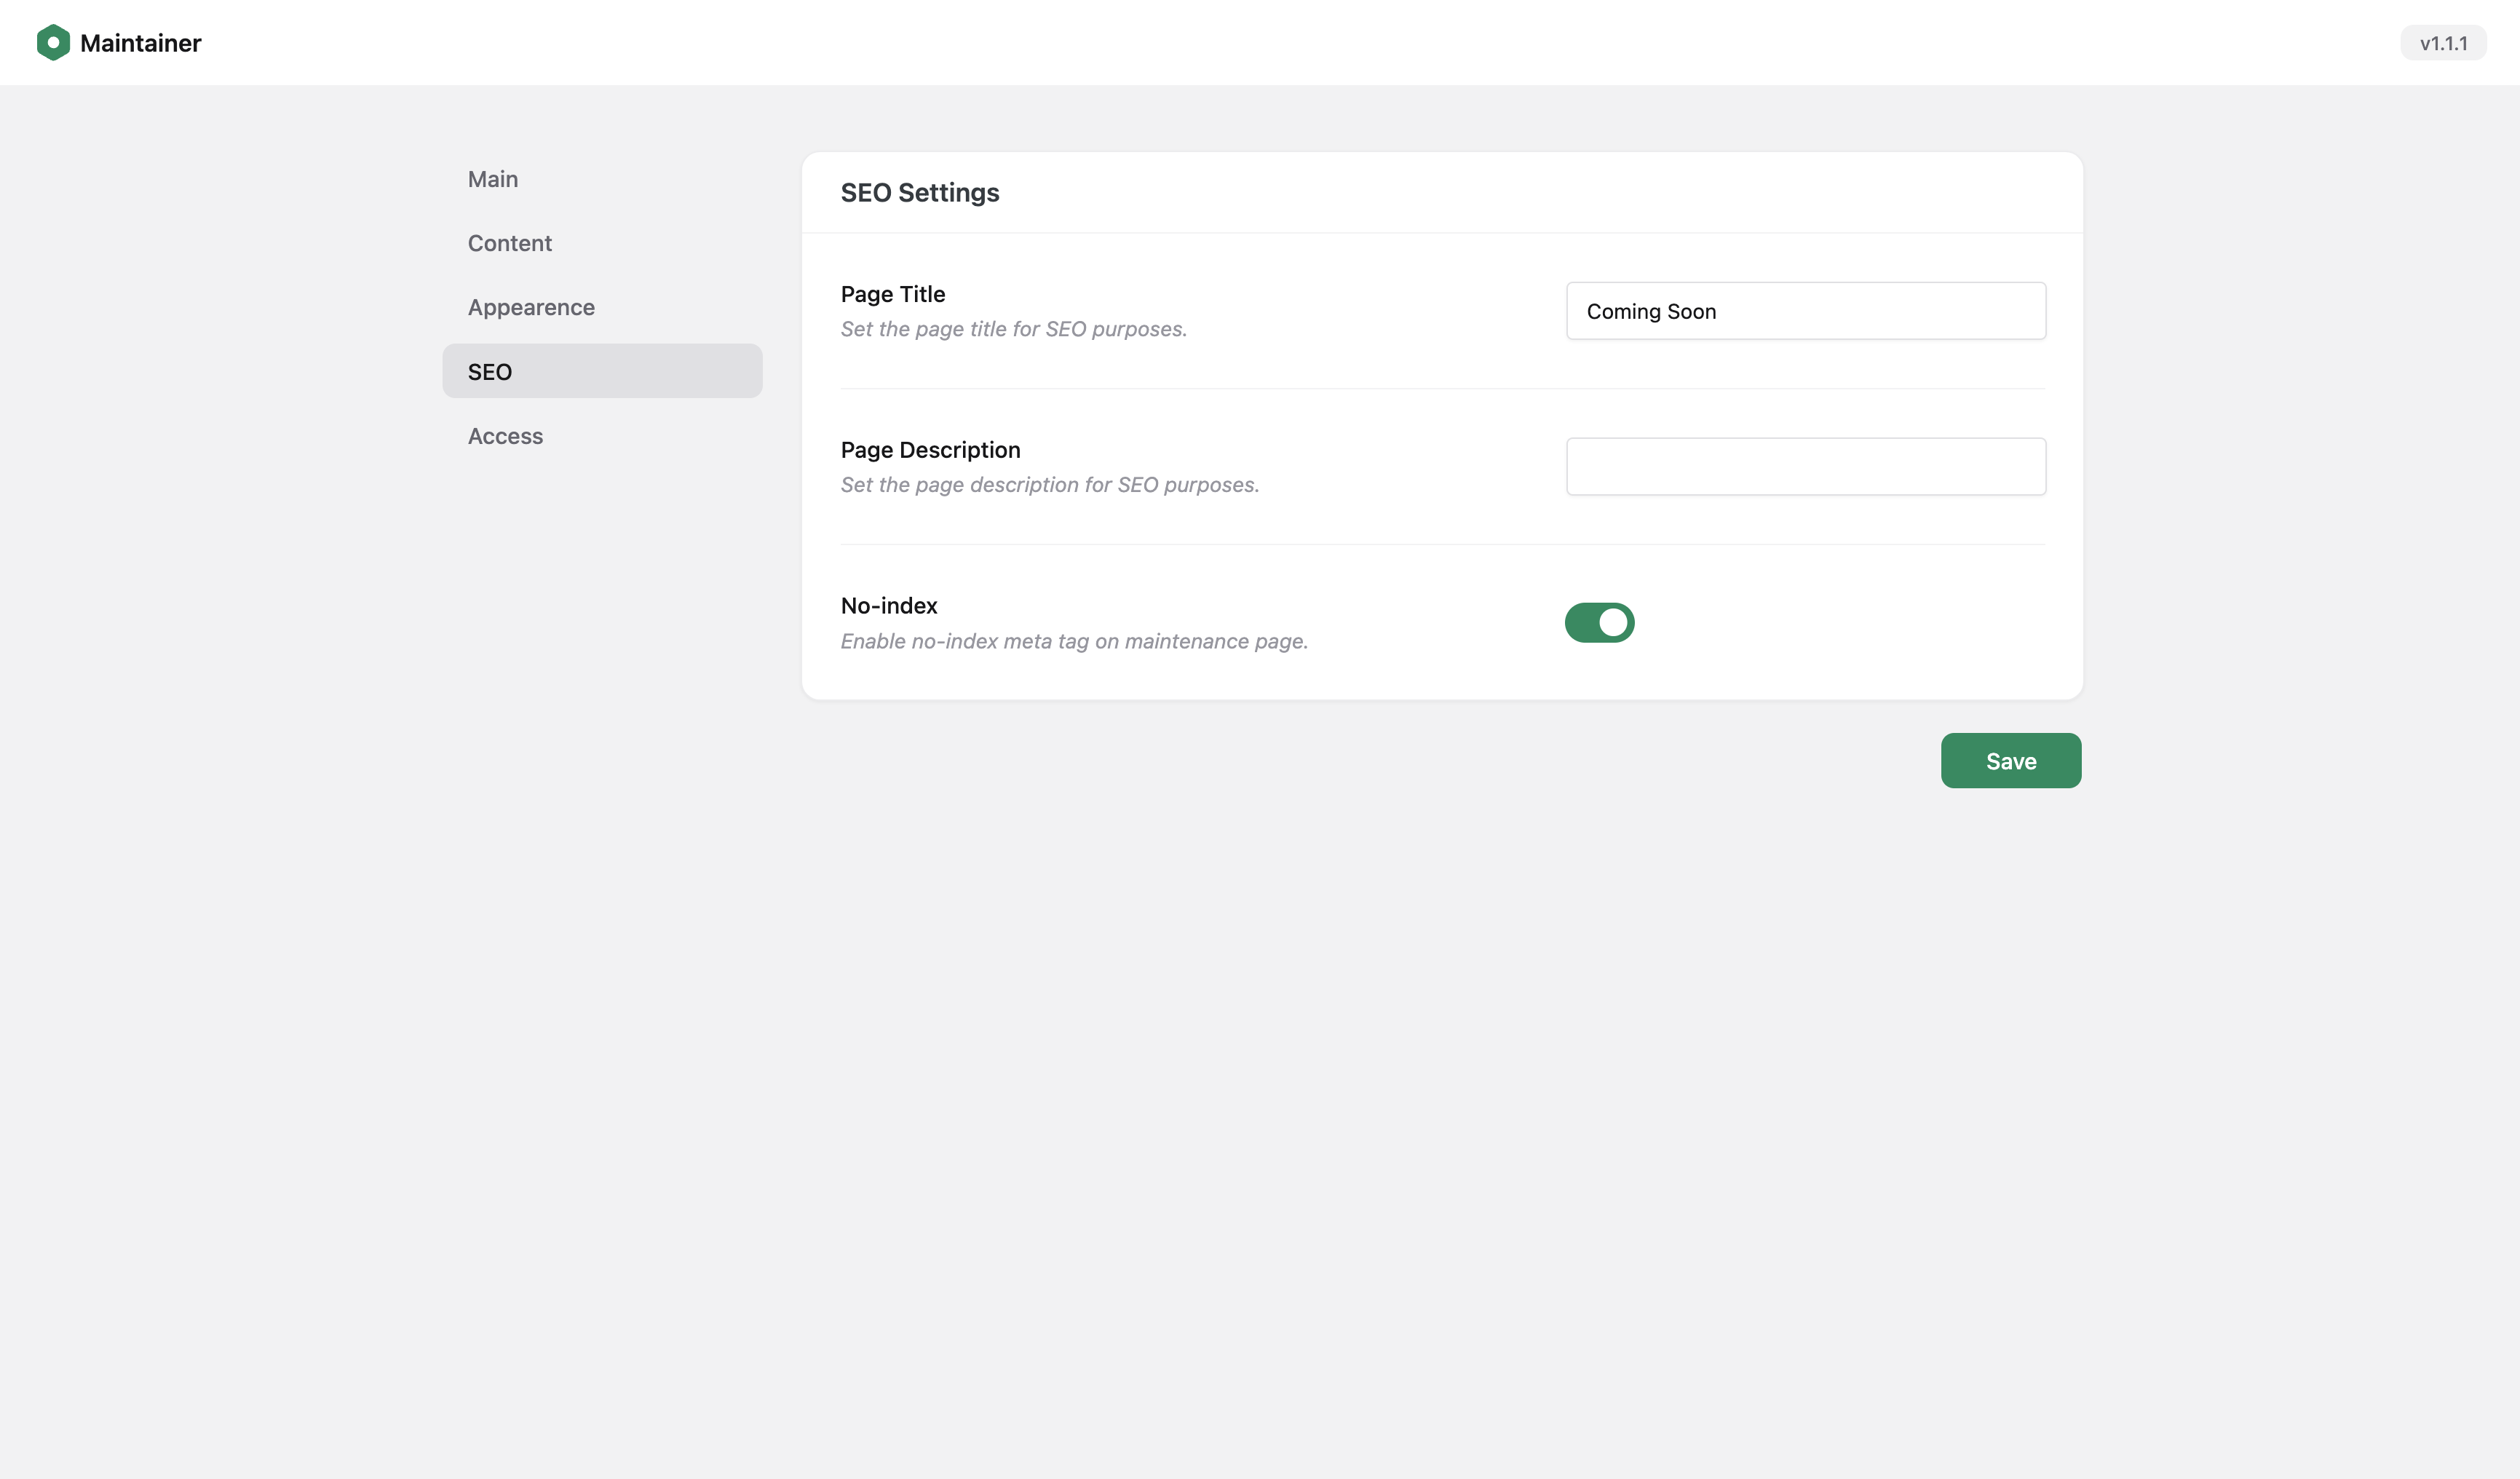Open the Main settings tab
The height and width of the screenshot is (1479, 2520).
(x=493, y=179)
